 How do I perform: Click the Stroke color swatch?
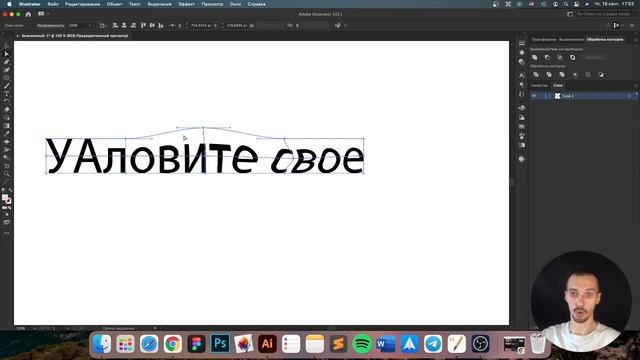pyautogui.click(x=9, y=201)
